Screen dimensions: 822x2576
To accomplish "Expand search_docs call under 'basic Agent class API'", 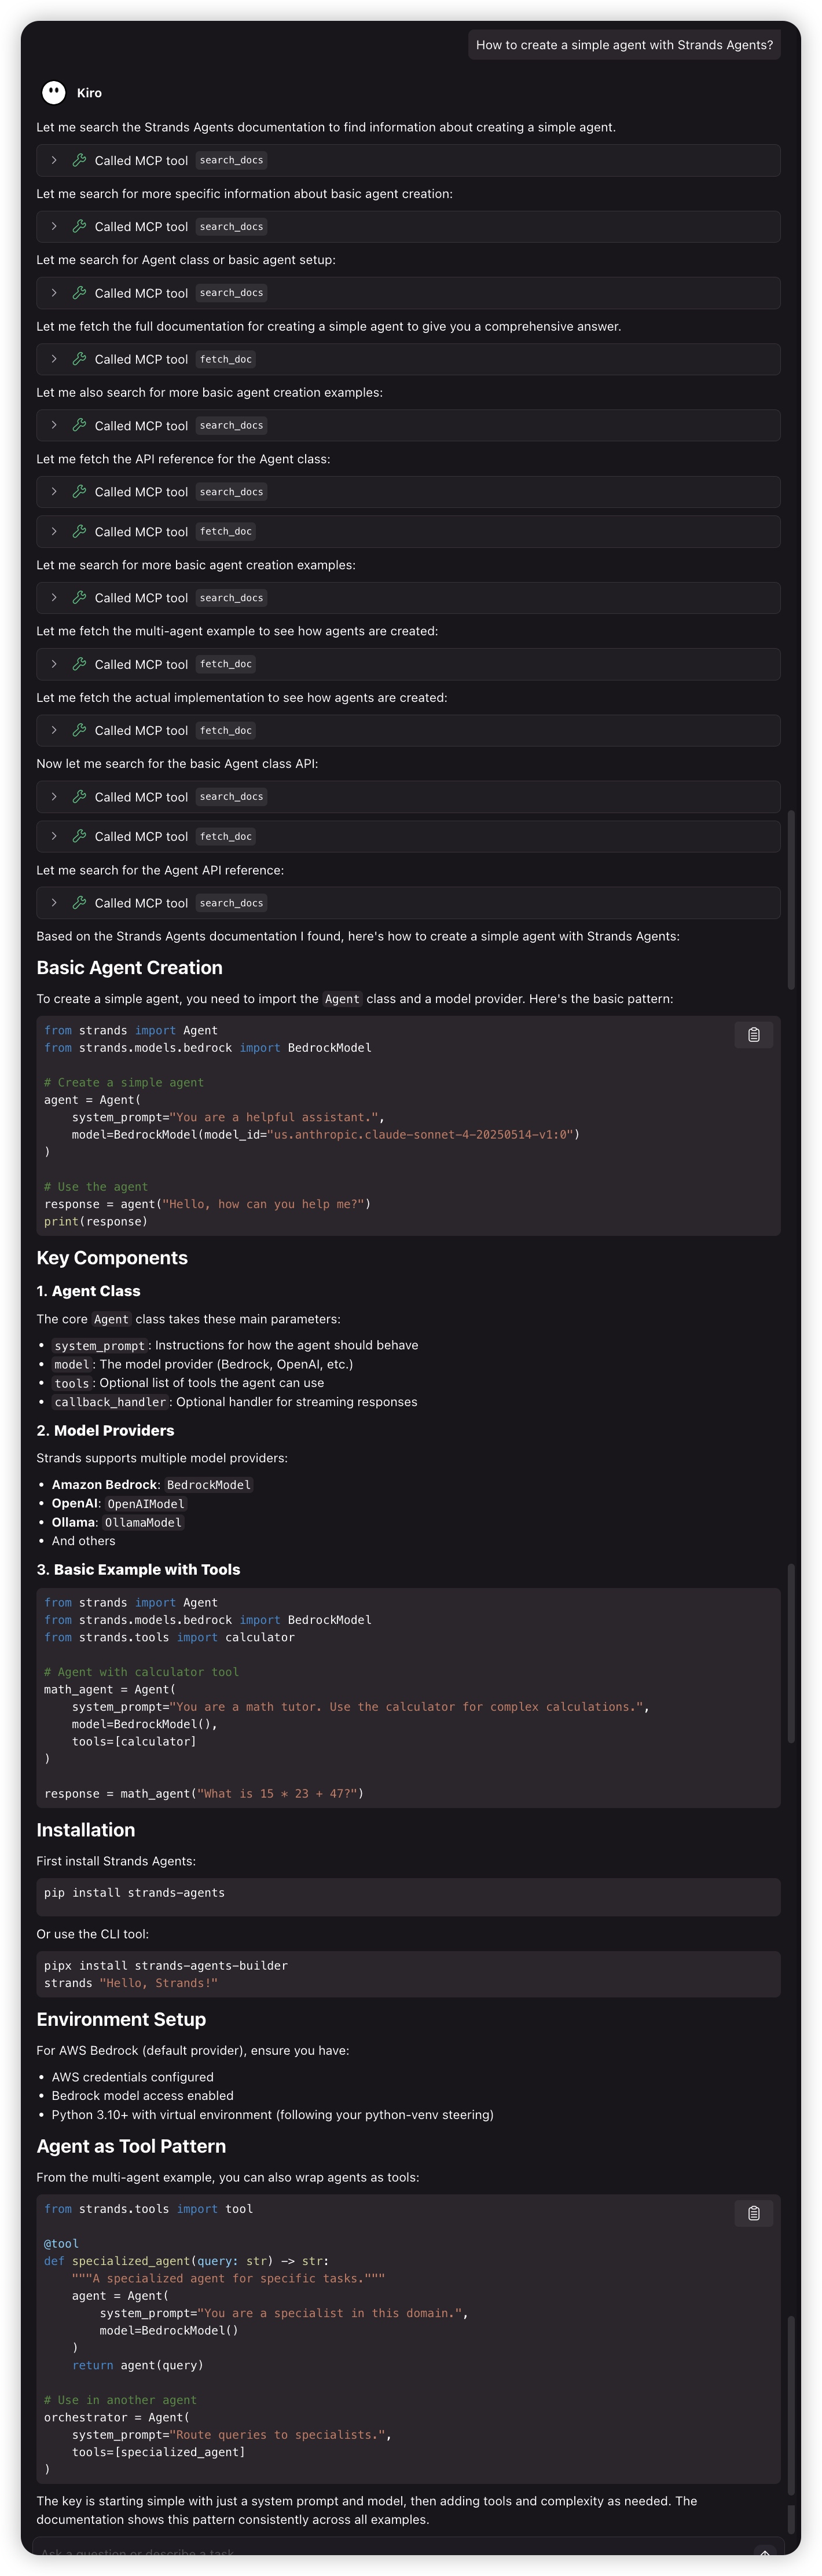I will 54,797.
